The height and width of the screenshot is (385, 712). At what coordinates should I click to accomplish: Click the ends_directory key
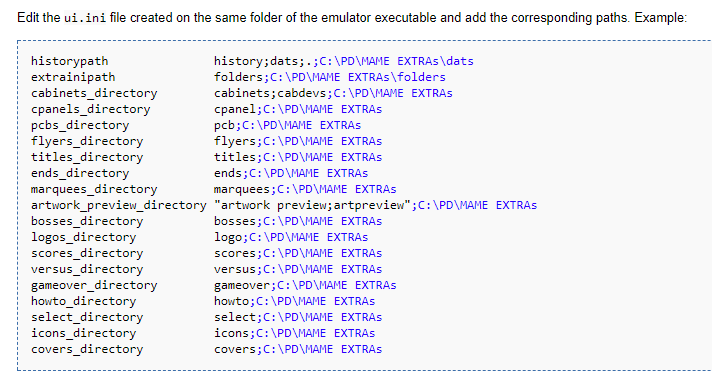coord(80,173)
